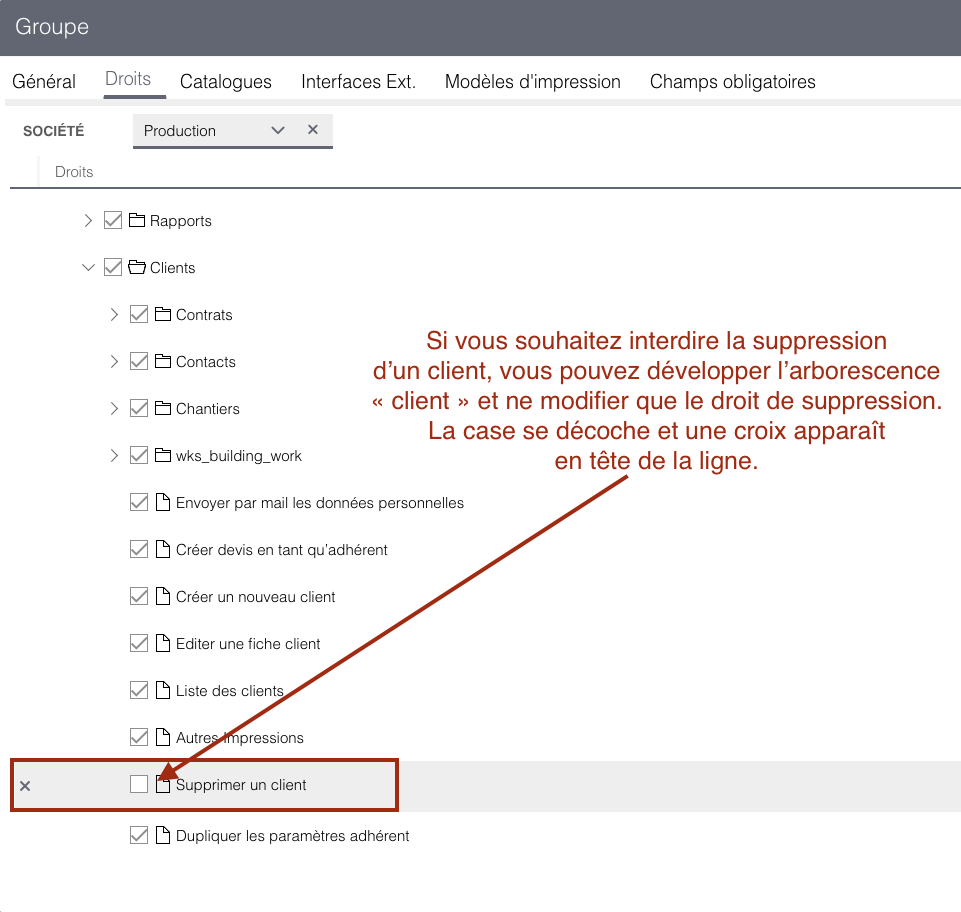961x912 pixels.
Task: Collapse the Clients tree node
Action: (88, 267)
